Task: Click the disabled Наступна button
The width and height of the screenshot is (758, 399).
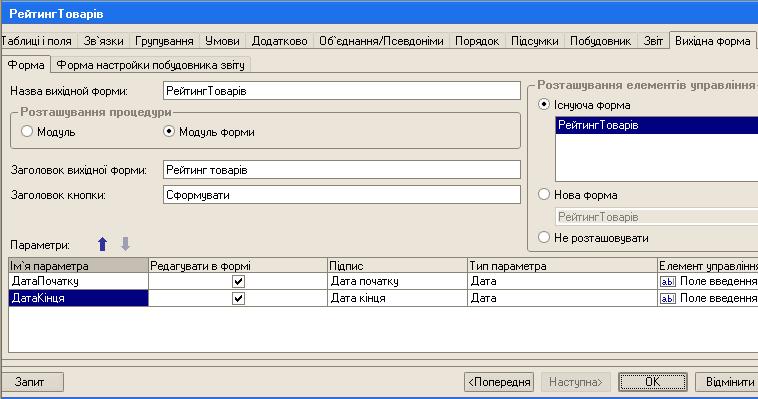Action: (575, 382)
